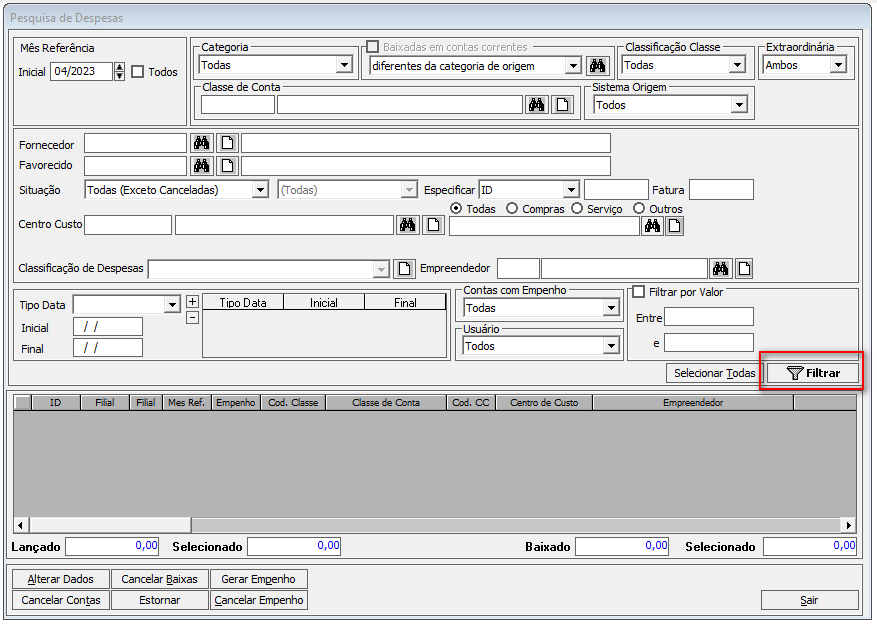
Task: Click the Gerar Empenho button
Action: click(259, 579)
